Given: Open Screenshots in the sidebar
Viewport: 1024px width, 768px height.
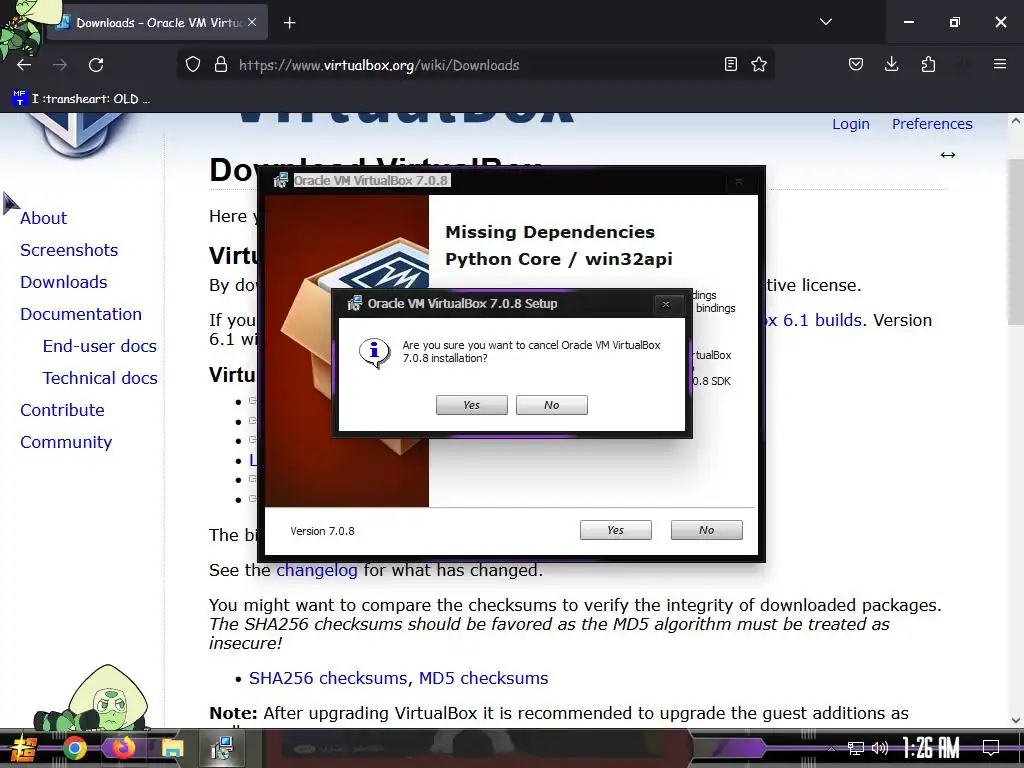Looking at the screenshot, I should tap(69, 250).
